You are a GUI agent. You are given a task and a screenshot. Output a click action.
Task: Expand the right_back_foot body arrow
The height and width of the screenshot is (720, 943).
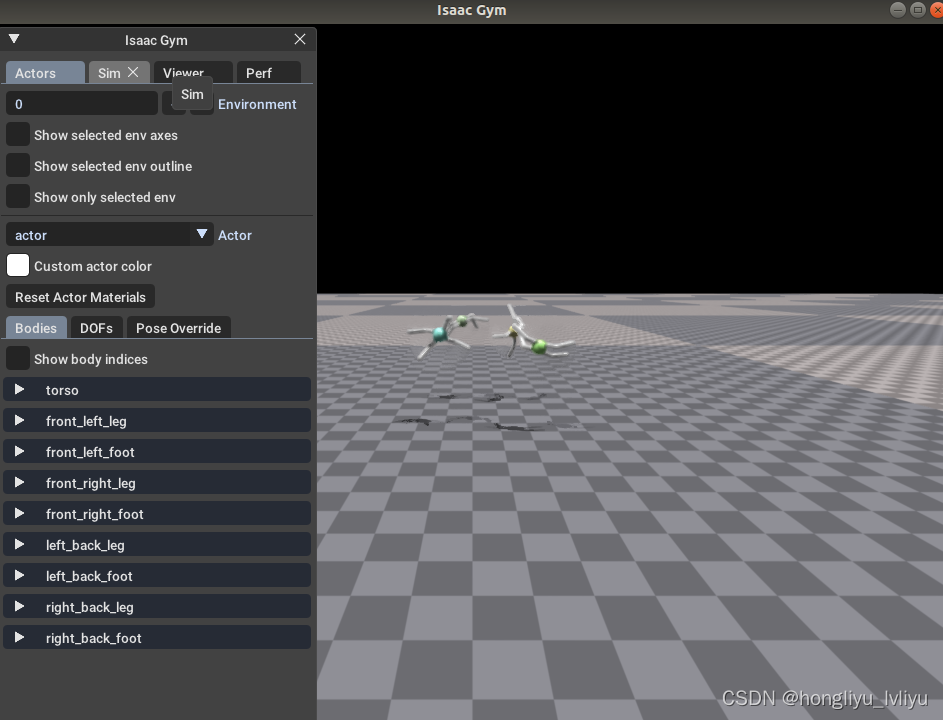coord(19,638)
